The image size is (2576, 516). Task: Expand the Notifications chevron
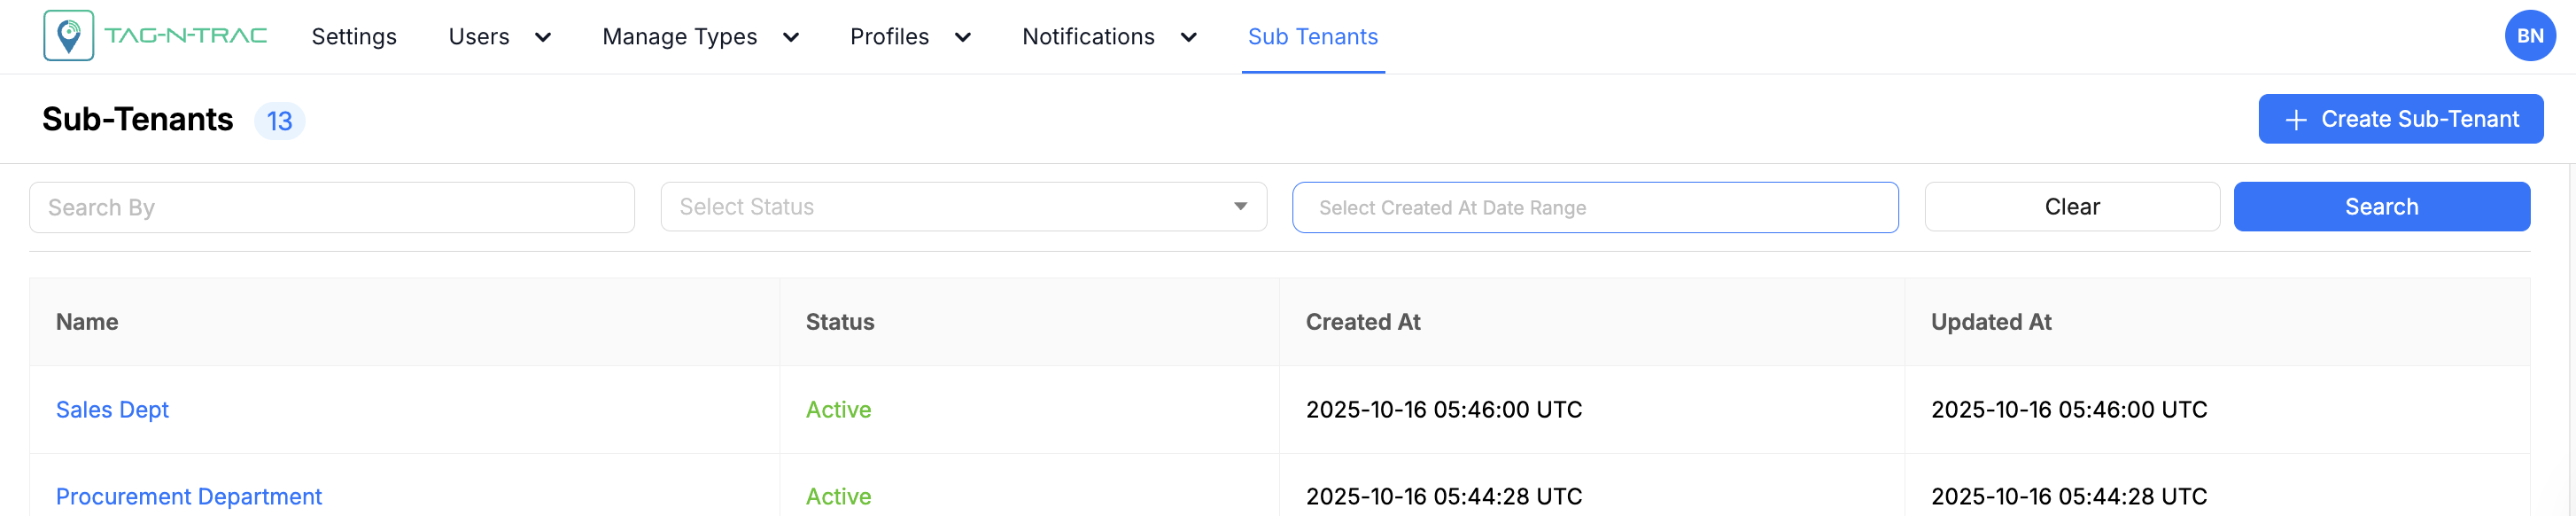coord(1189,38)
